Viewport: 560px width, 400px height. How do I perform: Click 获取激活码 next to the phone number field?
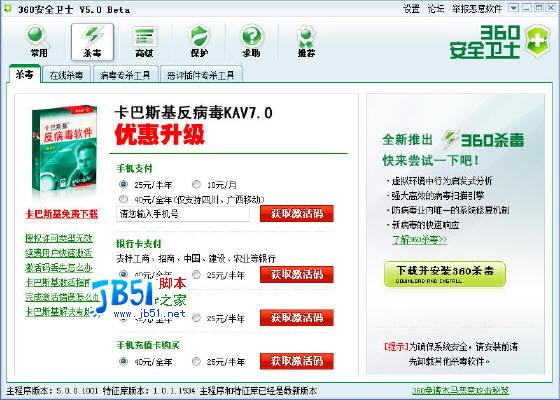(297, 214)
